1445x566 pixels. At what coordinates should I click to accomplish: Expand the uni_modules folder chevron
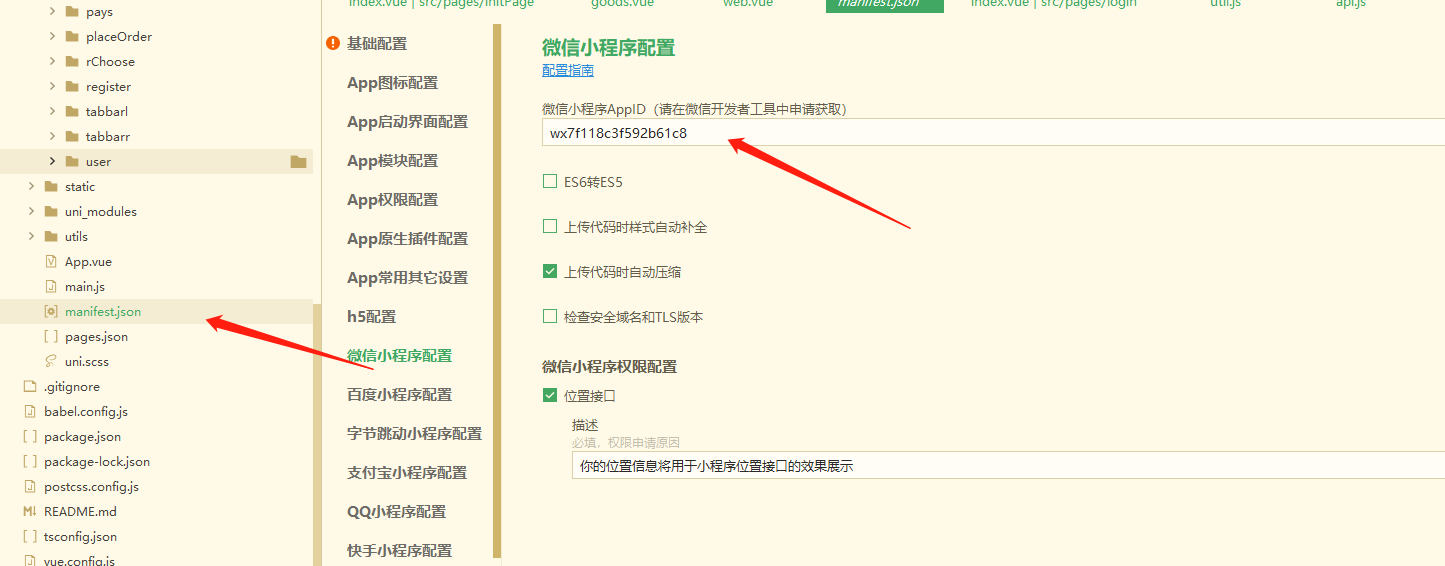coord(32,212)
